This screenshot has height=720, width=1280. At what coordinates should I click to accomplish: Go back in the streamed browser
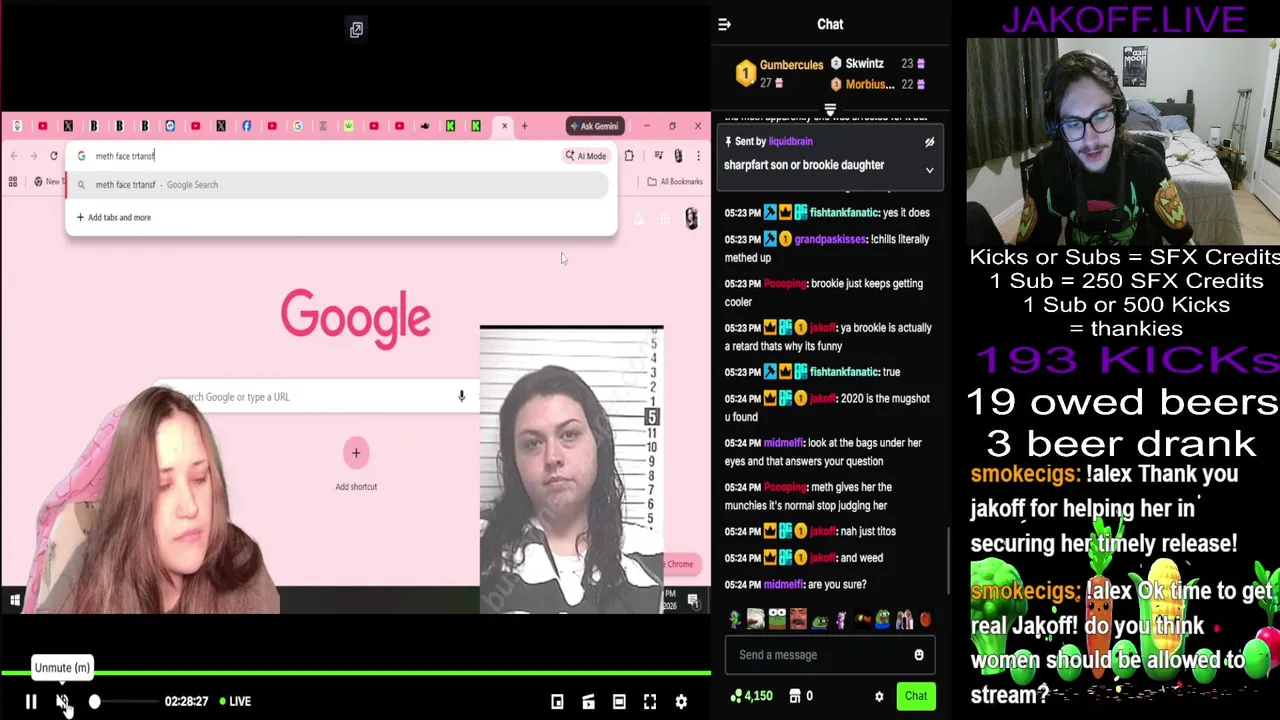tap(14, 156)
